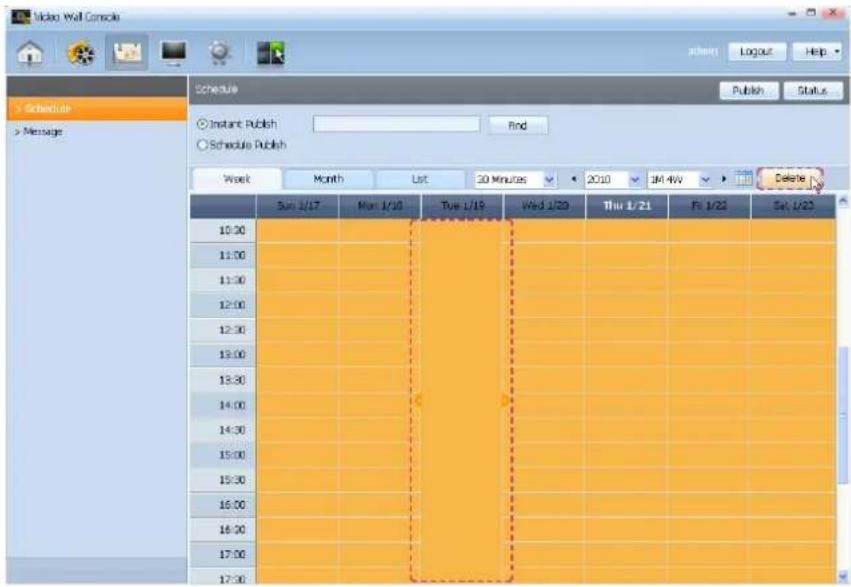Open the calendar picker icon
851x587 pixels.
click(743, 178)
